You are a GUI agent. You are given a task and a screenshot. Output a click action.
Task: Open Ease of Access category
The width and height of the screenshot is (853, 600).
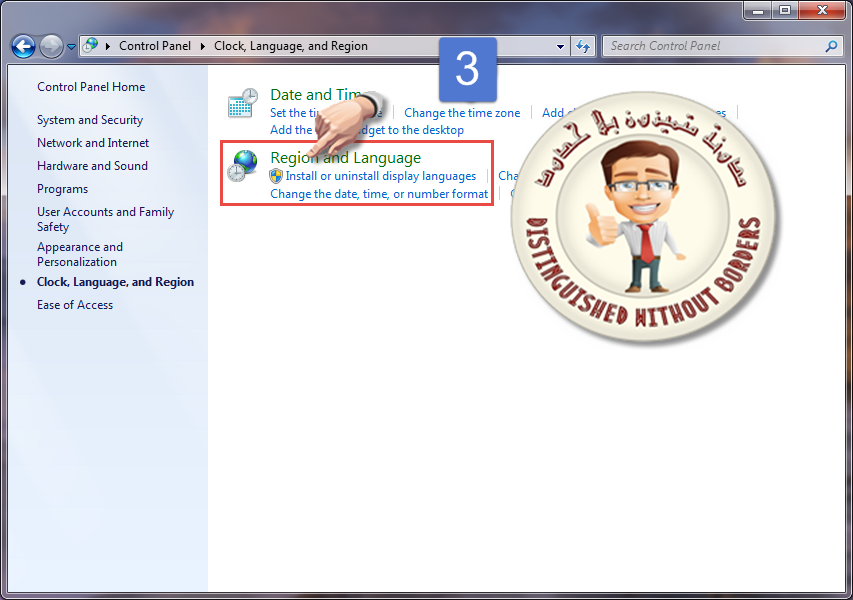pos(75,305)
